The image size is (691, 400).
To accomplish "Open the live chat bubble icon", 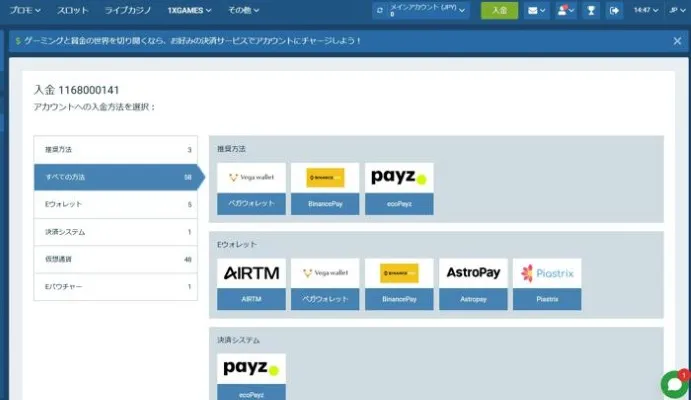I will pyautogui.click(x=674, y=384).
